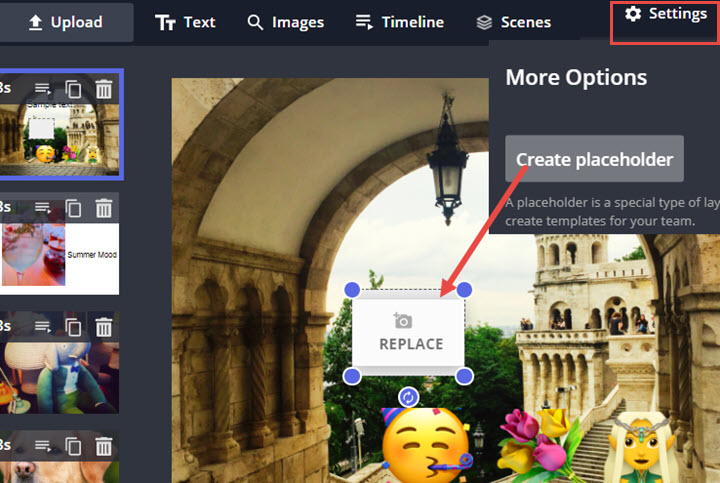
Task: Open timeline icon on first scene thumbnail
Action: point(43,89)
